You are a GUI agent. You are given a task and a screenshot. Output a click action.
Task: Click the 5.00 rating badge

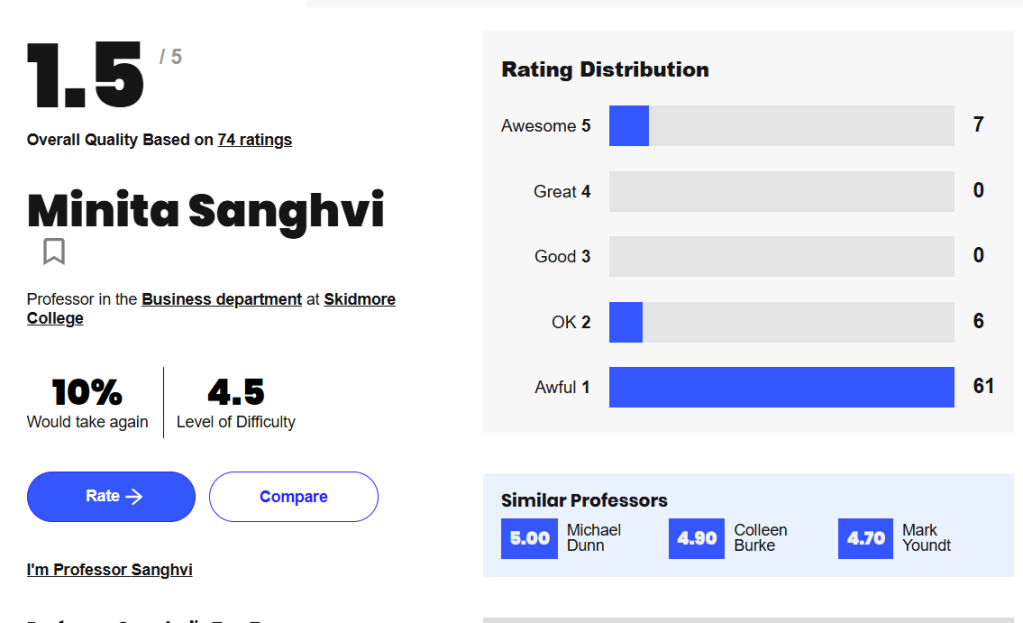coord(529,538)
